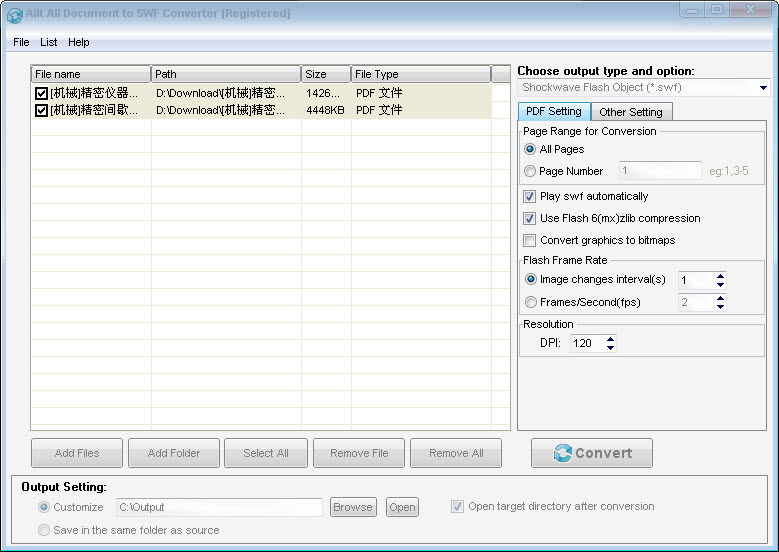The height and width of the screenshot is (552, 779).
Task: Click the app logo in title bar
Action: pyautogui.click(x=14, y=15)
